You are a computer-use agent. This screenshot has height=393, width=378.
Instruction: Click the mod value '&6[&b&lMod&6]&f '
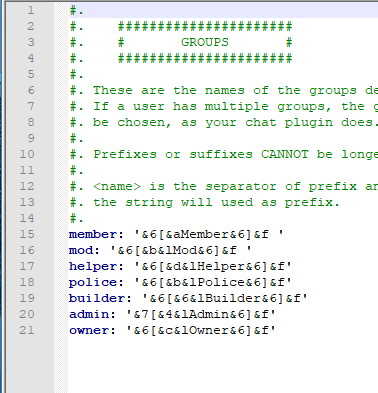[181, 250]
